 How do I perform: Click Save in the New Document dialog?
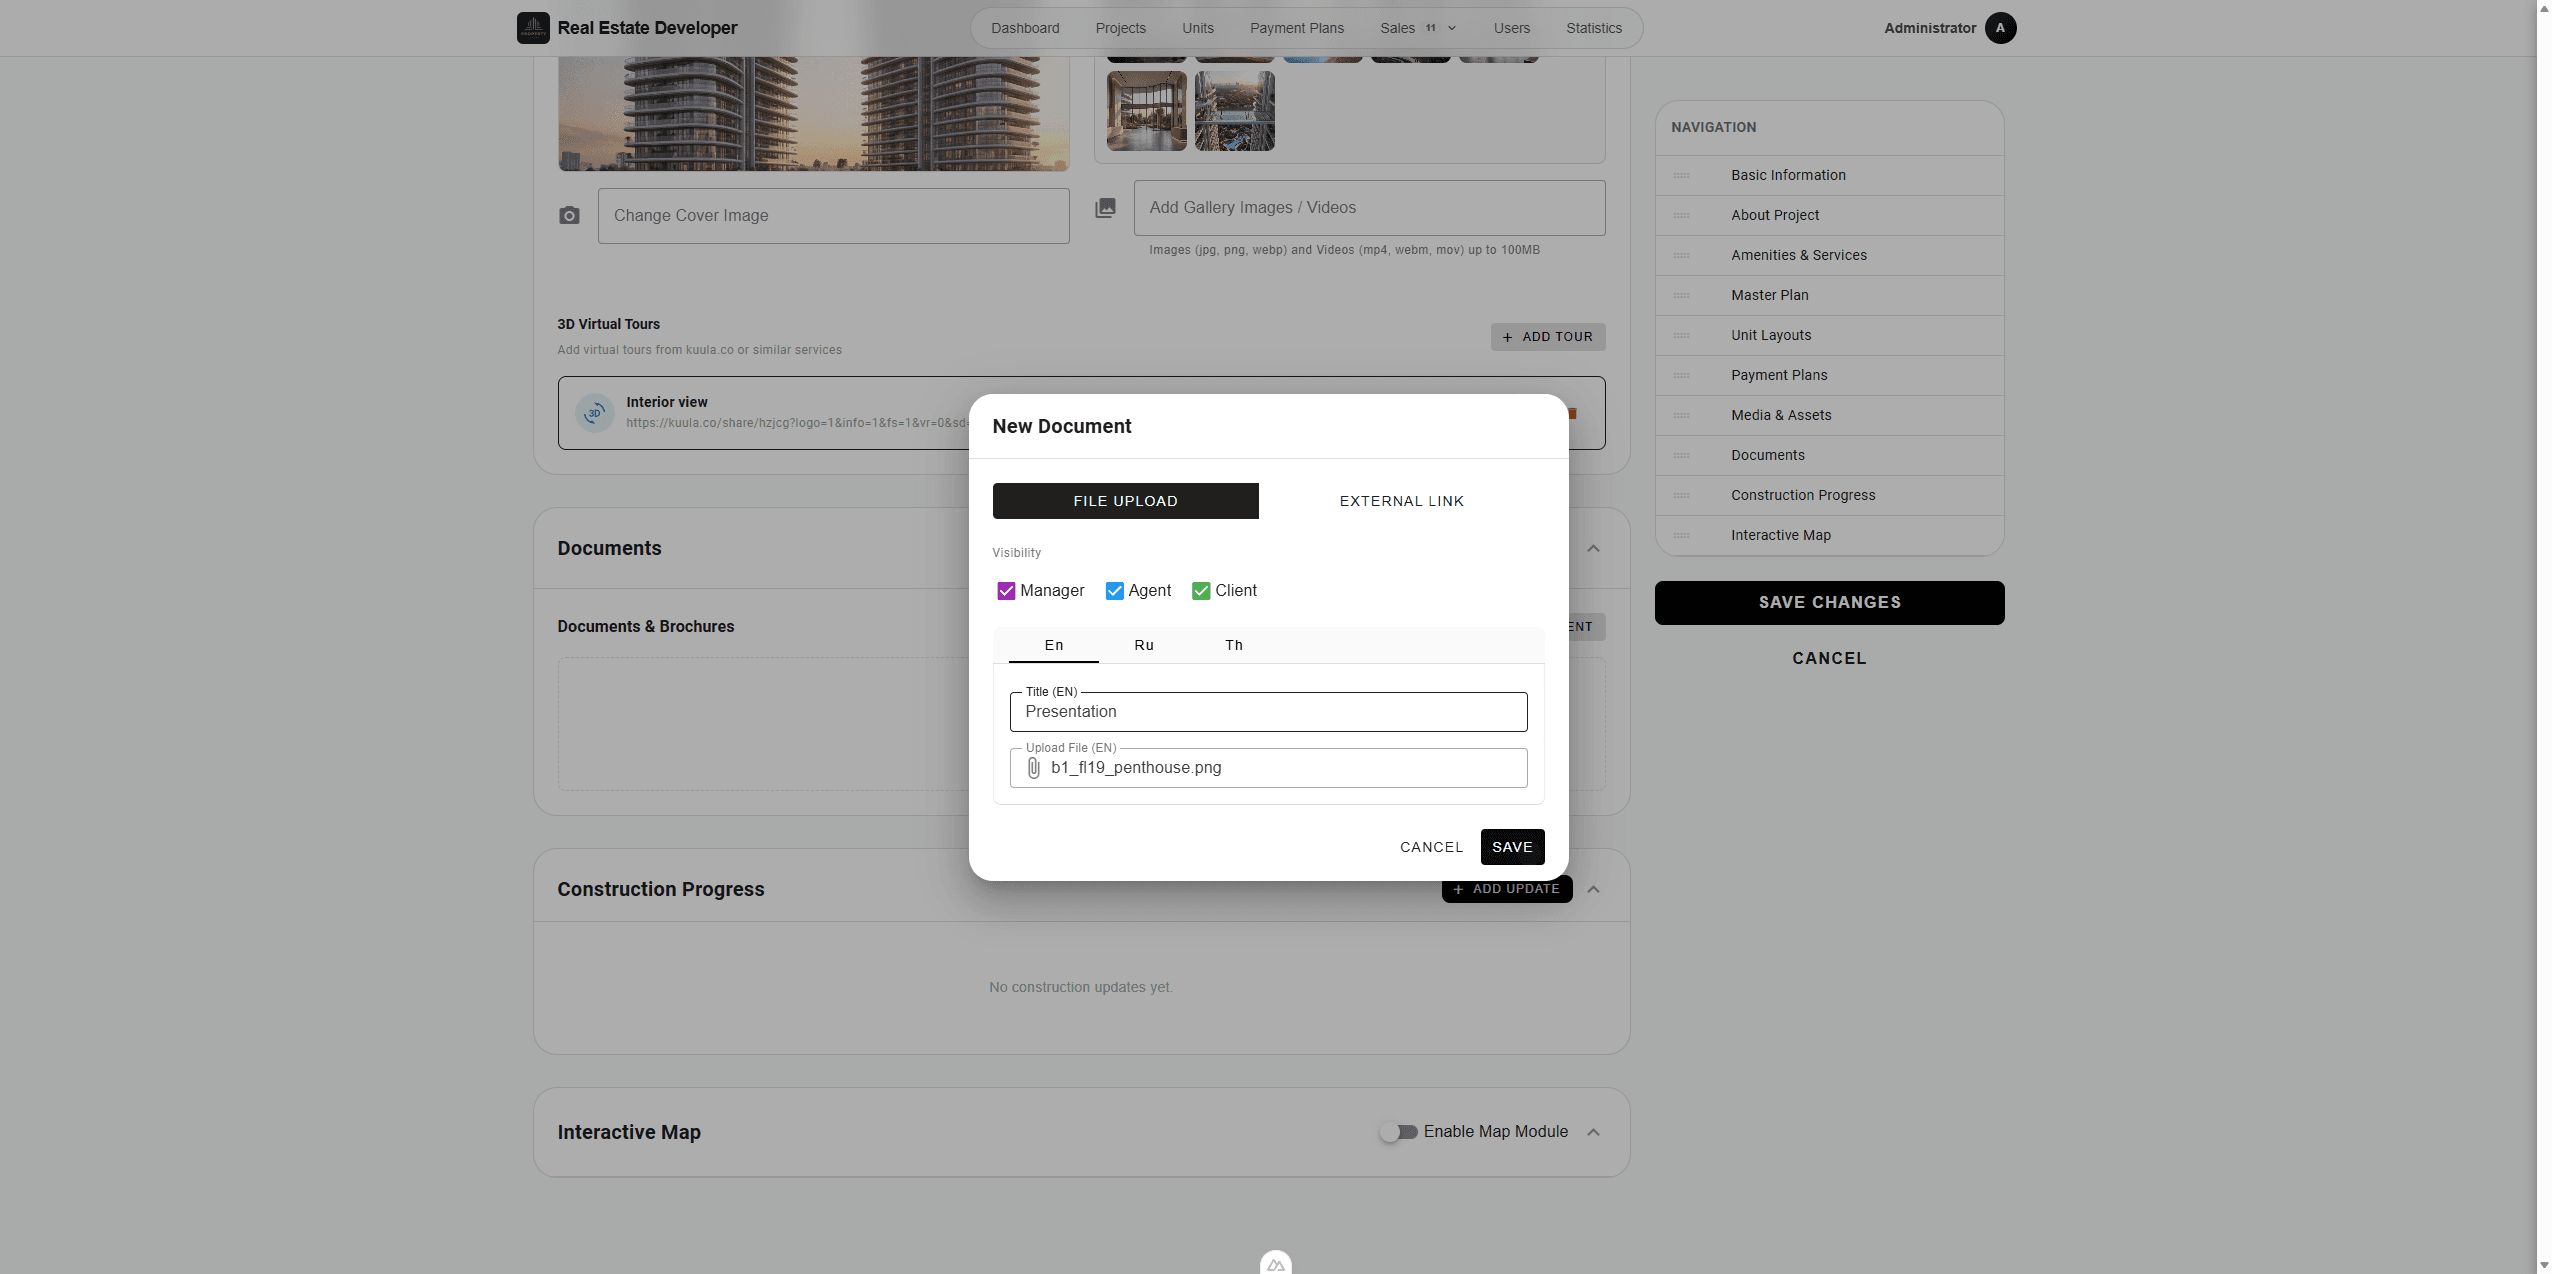1512,847
